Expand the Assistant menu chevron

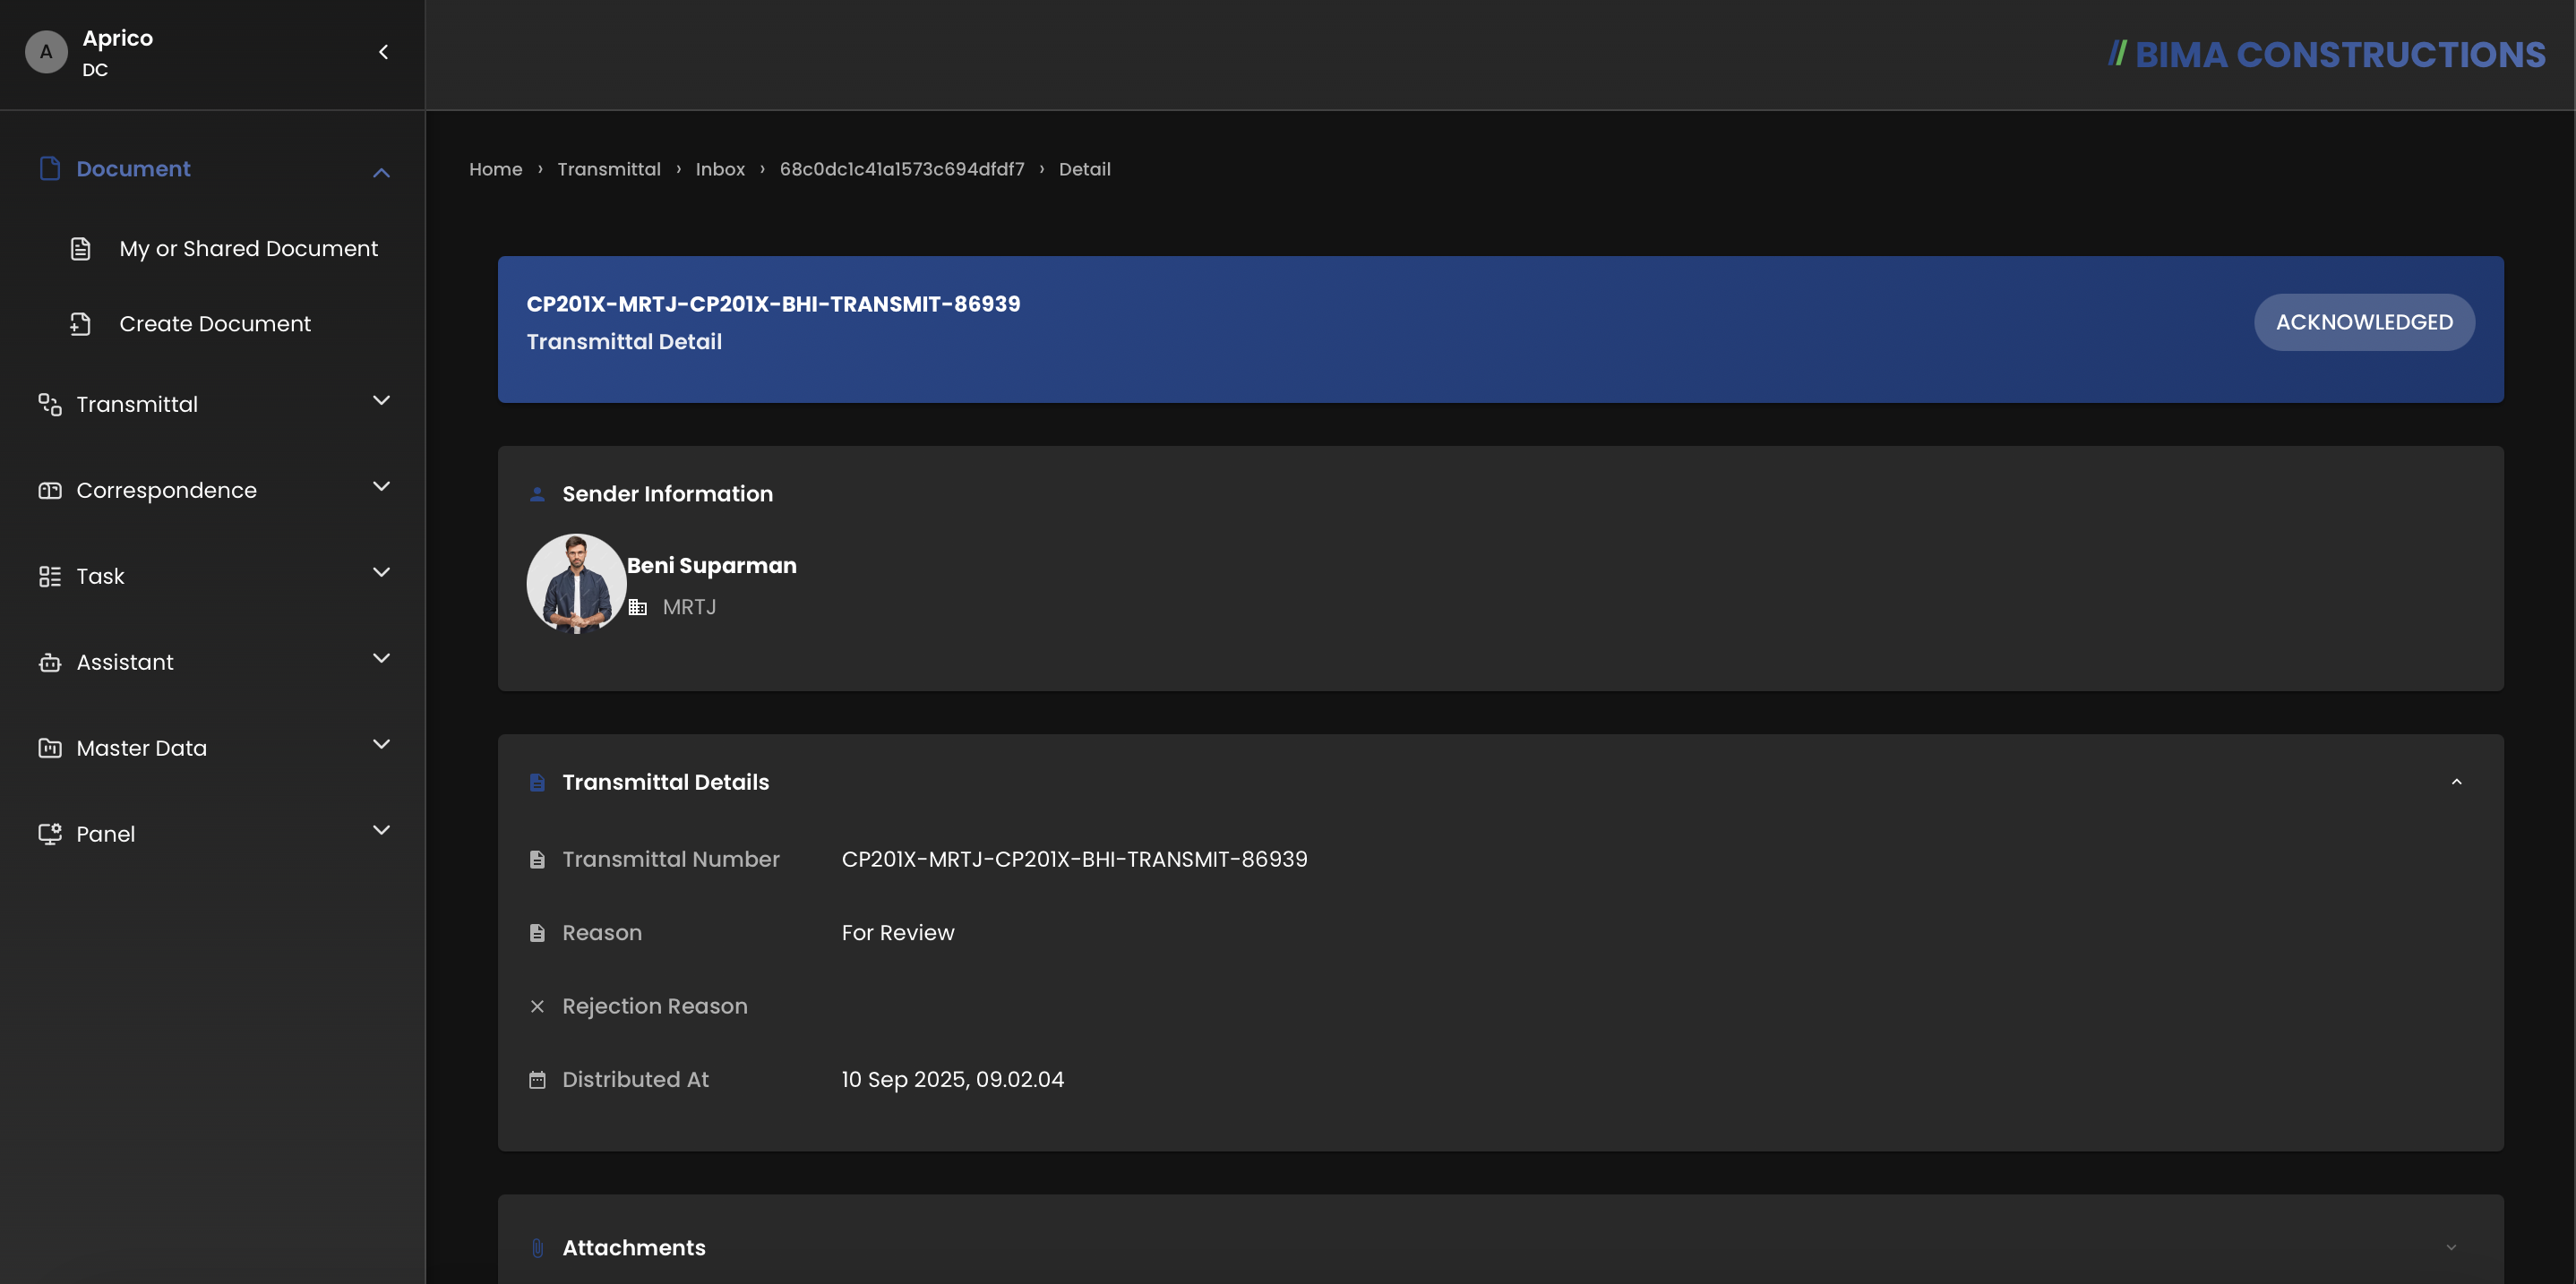381,658
